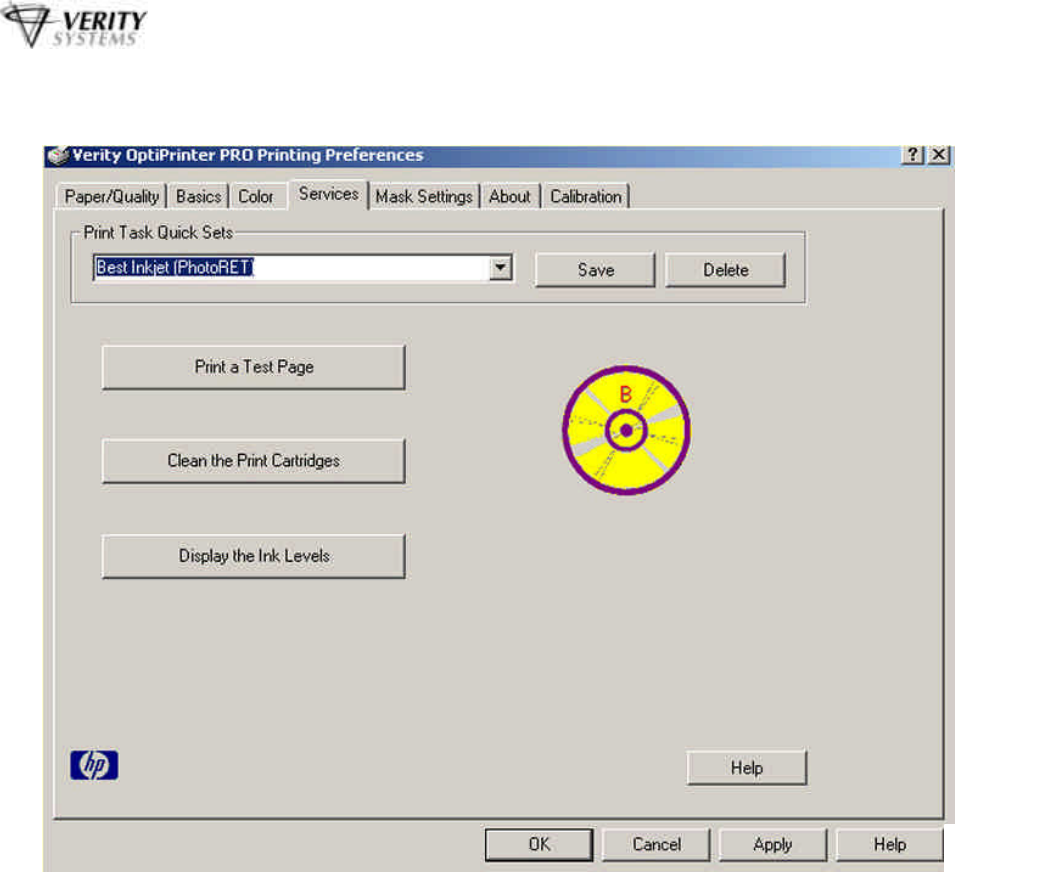Select the Services tab
This screenshot has height=880, width=1055.
(x=328, y=194)
